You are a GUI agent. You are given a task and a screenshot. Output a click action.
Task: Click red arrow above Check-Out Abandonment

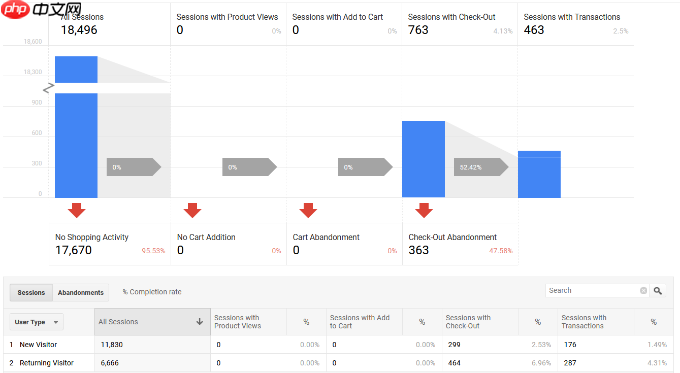point(424,210)
